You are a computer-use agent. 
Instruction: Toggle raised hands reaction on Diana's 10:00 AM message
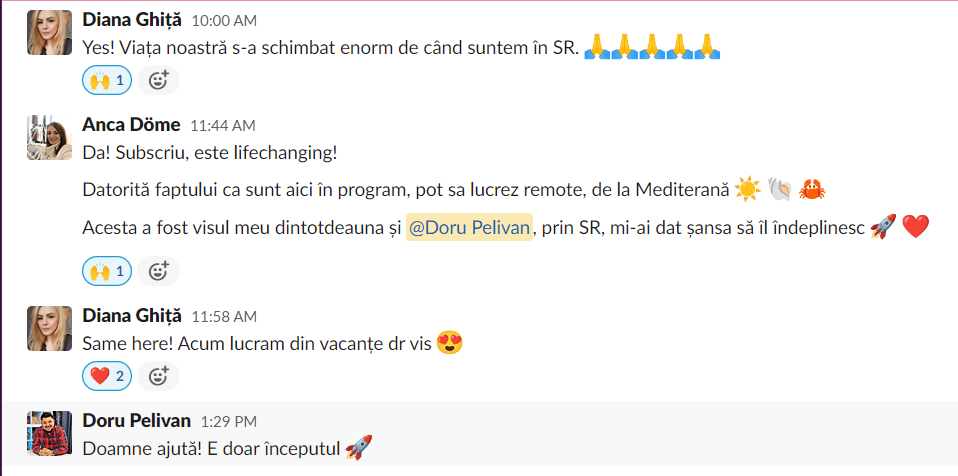107,80
